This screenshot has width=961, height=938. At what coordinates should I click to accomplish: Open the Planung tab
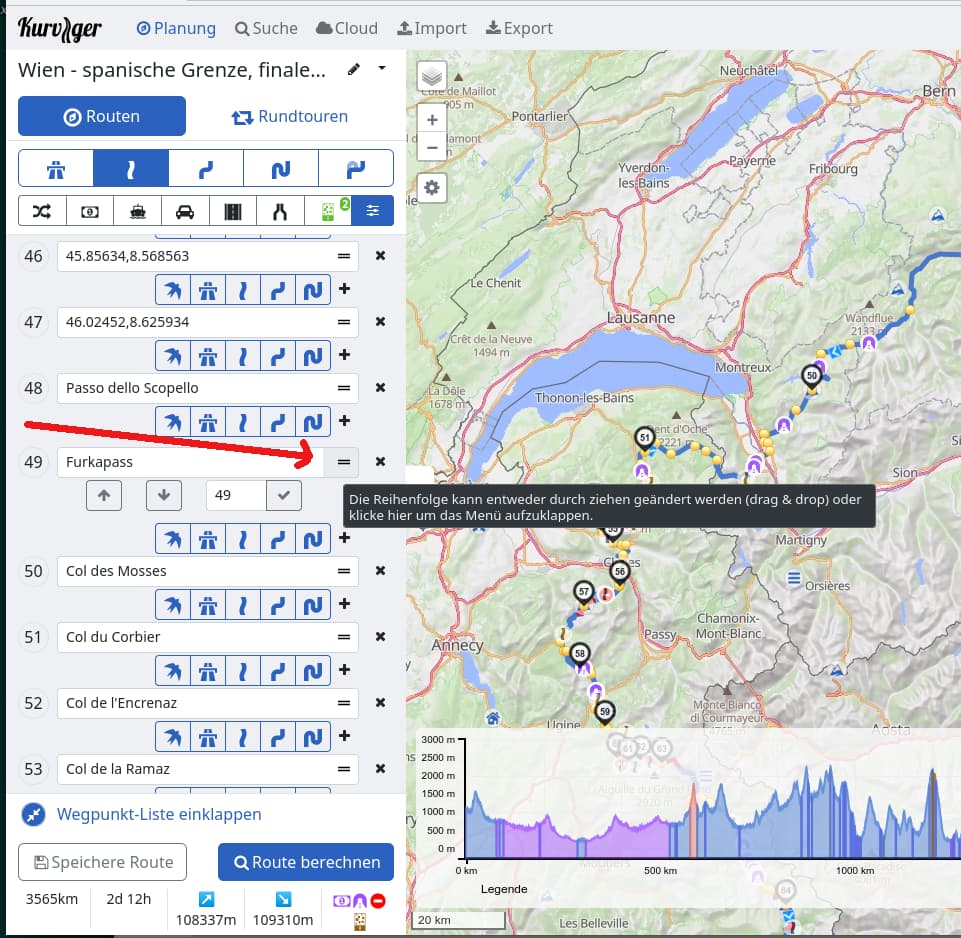pos(176,28)
